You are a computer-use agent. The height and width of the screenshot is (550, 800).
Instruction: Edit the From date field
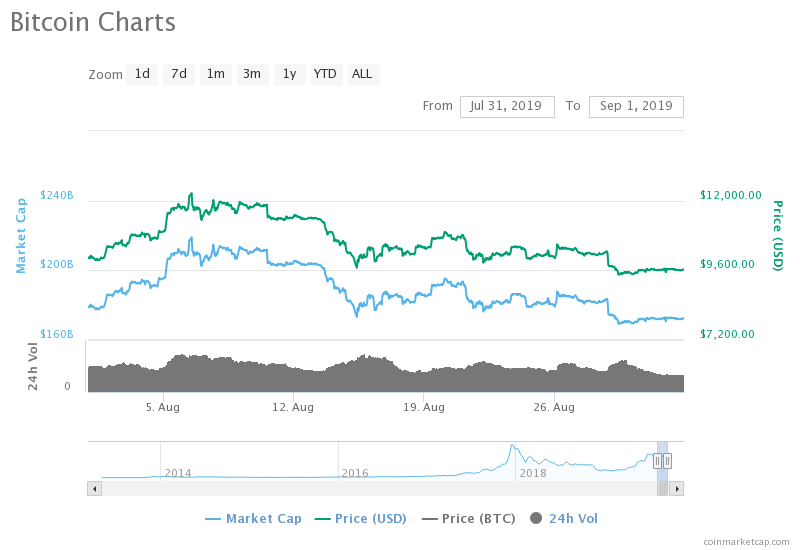507,106
